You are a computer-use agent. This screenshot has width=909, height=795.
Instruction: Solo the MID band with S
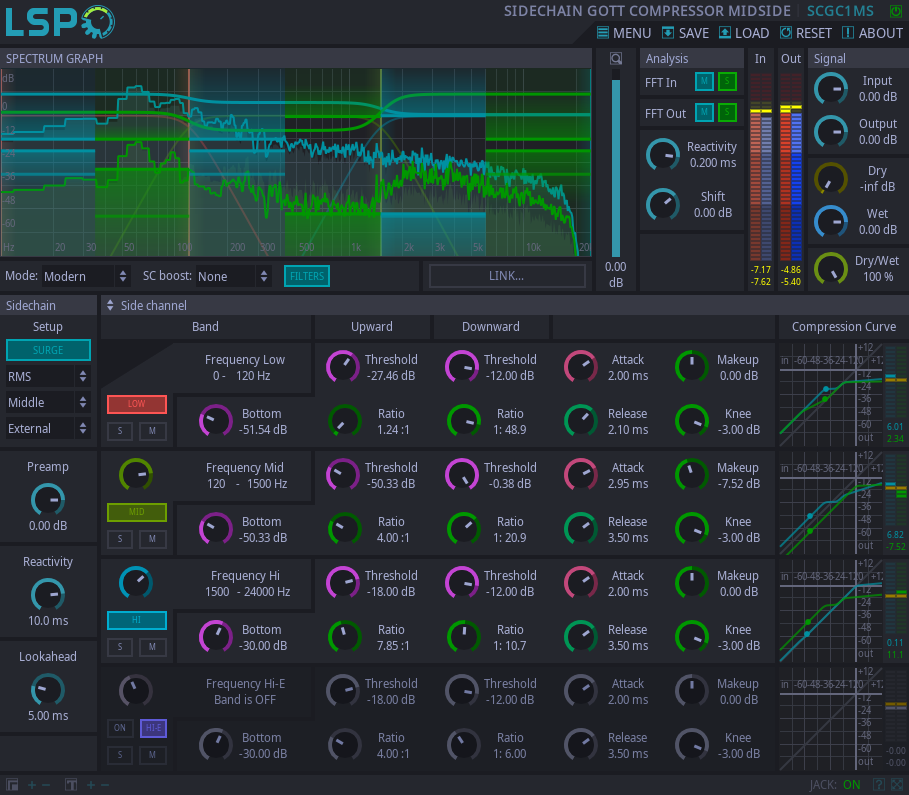tap(120, 539)
